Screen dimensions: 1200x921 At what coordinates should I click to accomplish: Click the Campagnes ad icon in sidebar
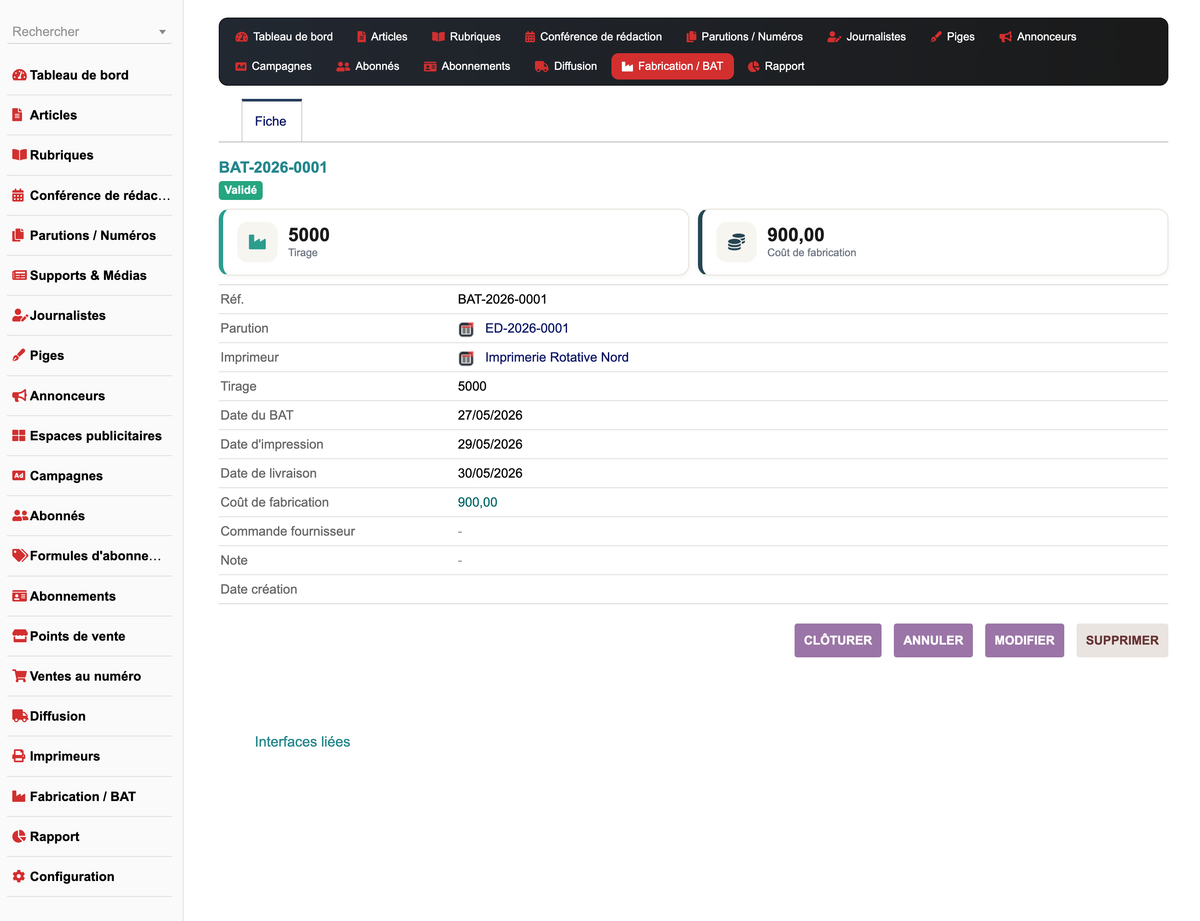pyautogui.click(x=18, y=476)
